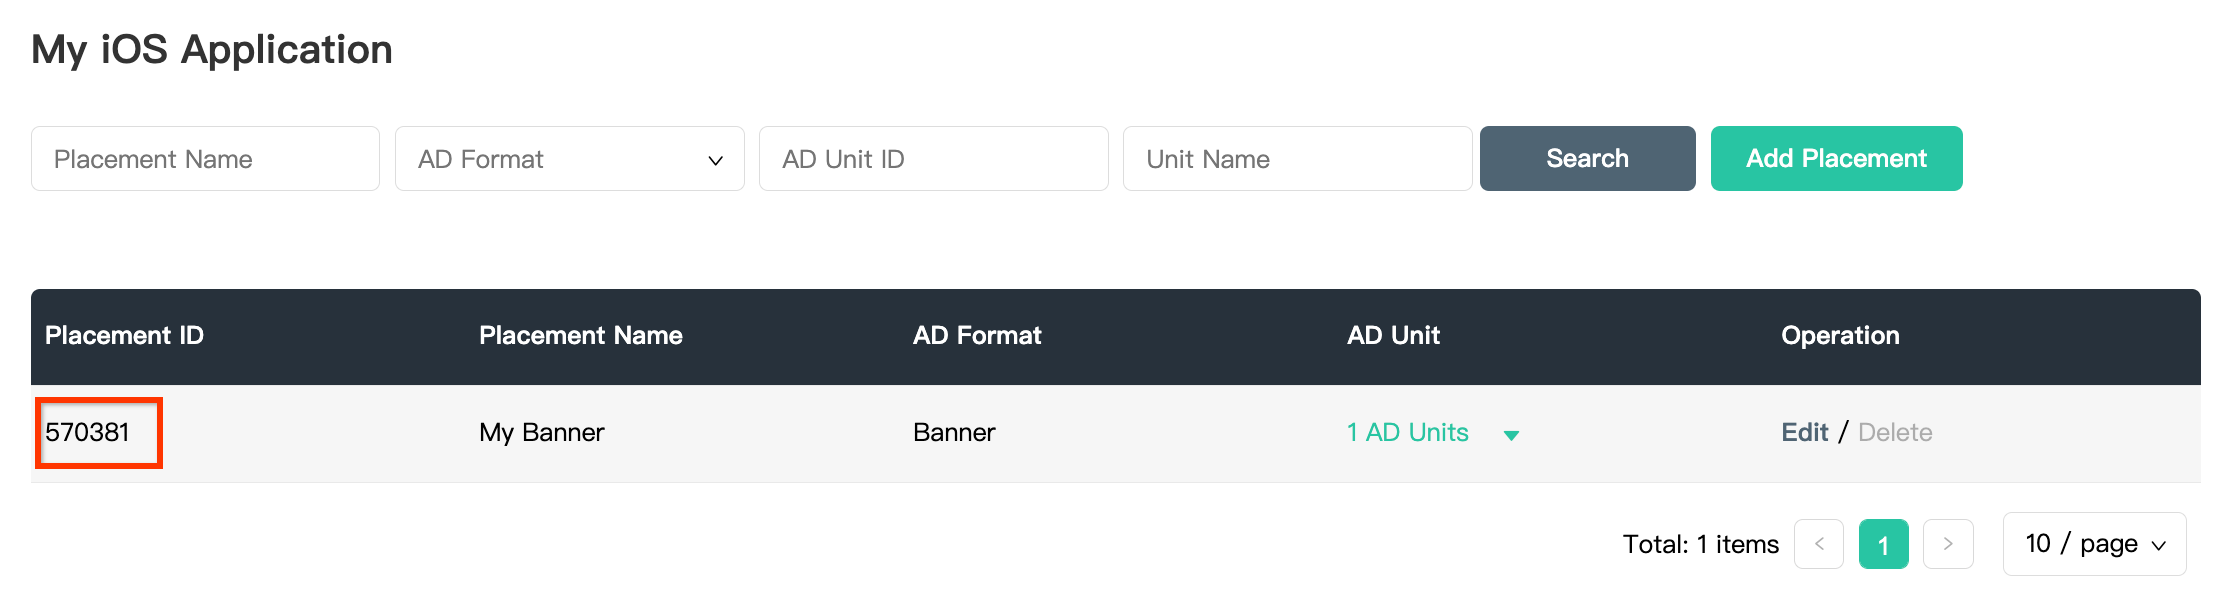Click the Unit Name text field
Viewport: 2214px width, 604px height.
tap(1297, 159)
